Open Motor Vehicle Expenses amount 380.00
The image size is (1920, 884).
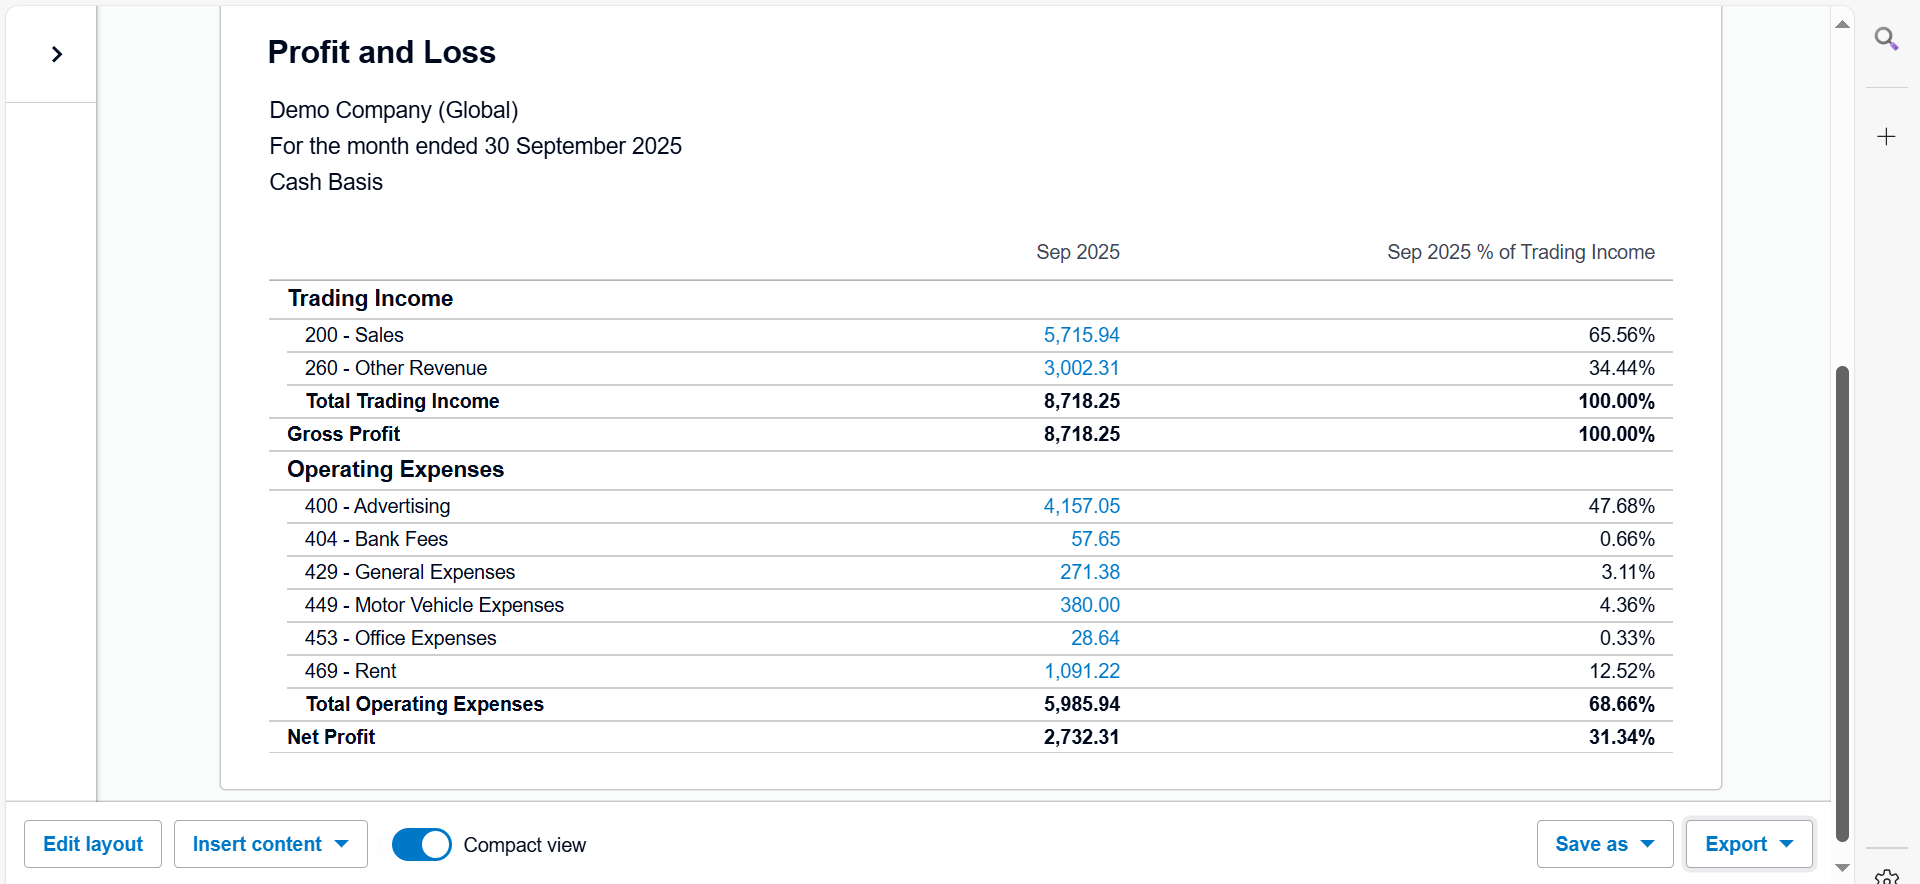1089,605
